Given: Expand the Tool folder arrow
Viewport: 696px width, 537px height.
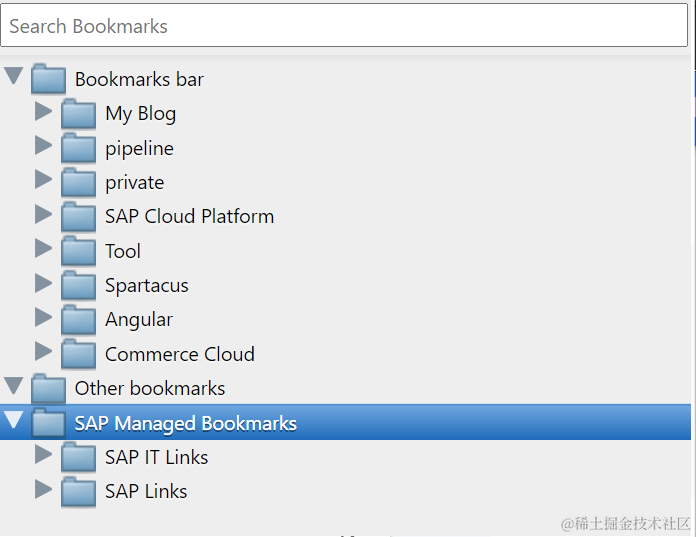Looking at the screenshot, I should point(44,248).
